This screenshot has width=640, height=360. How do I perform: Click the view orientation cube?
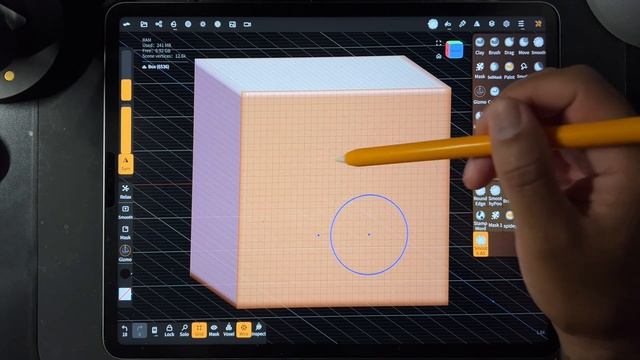[454, 50]
